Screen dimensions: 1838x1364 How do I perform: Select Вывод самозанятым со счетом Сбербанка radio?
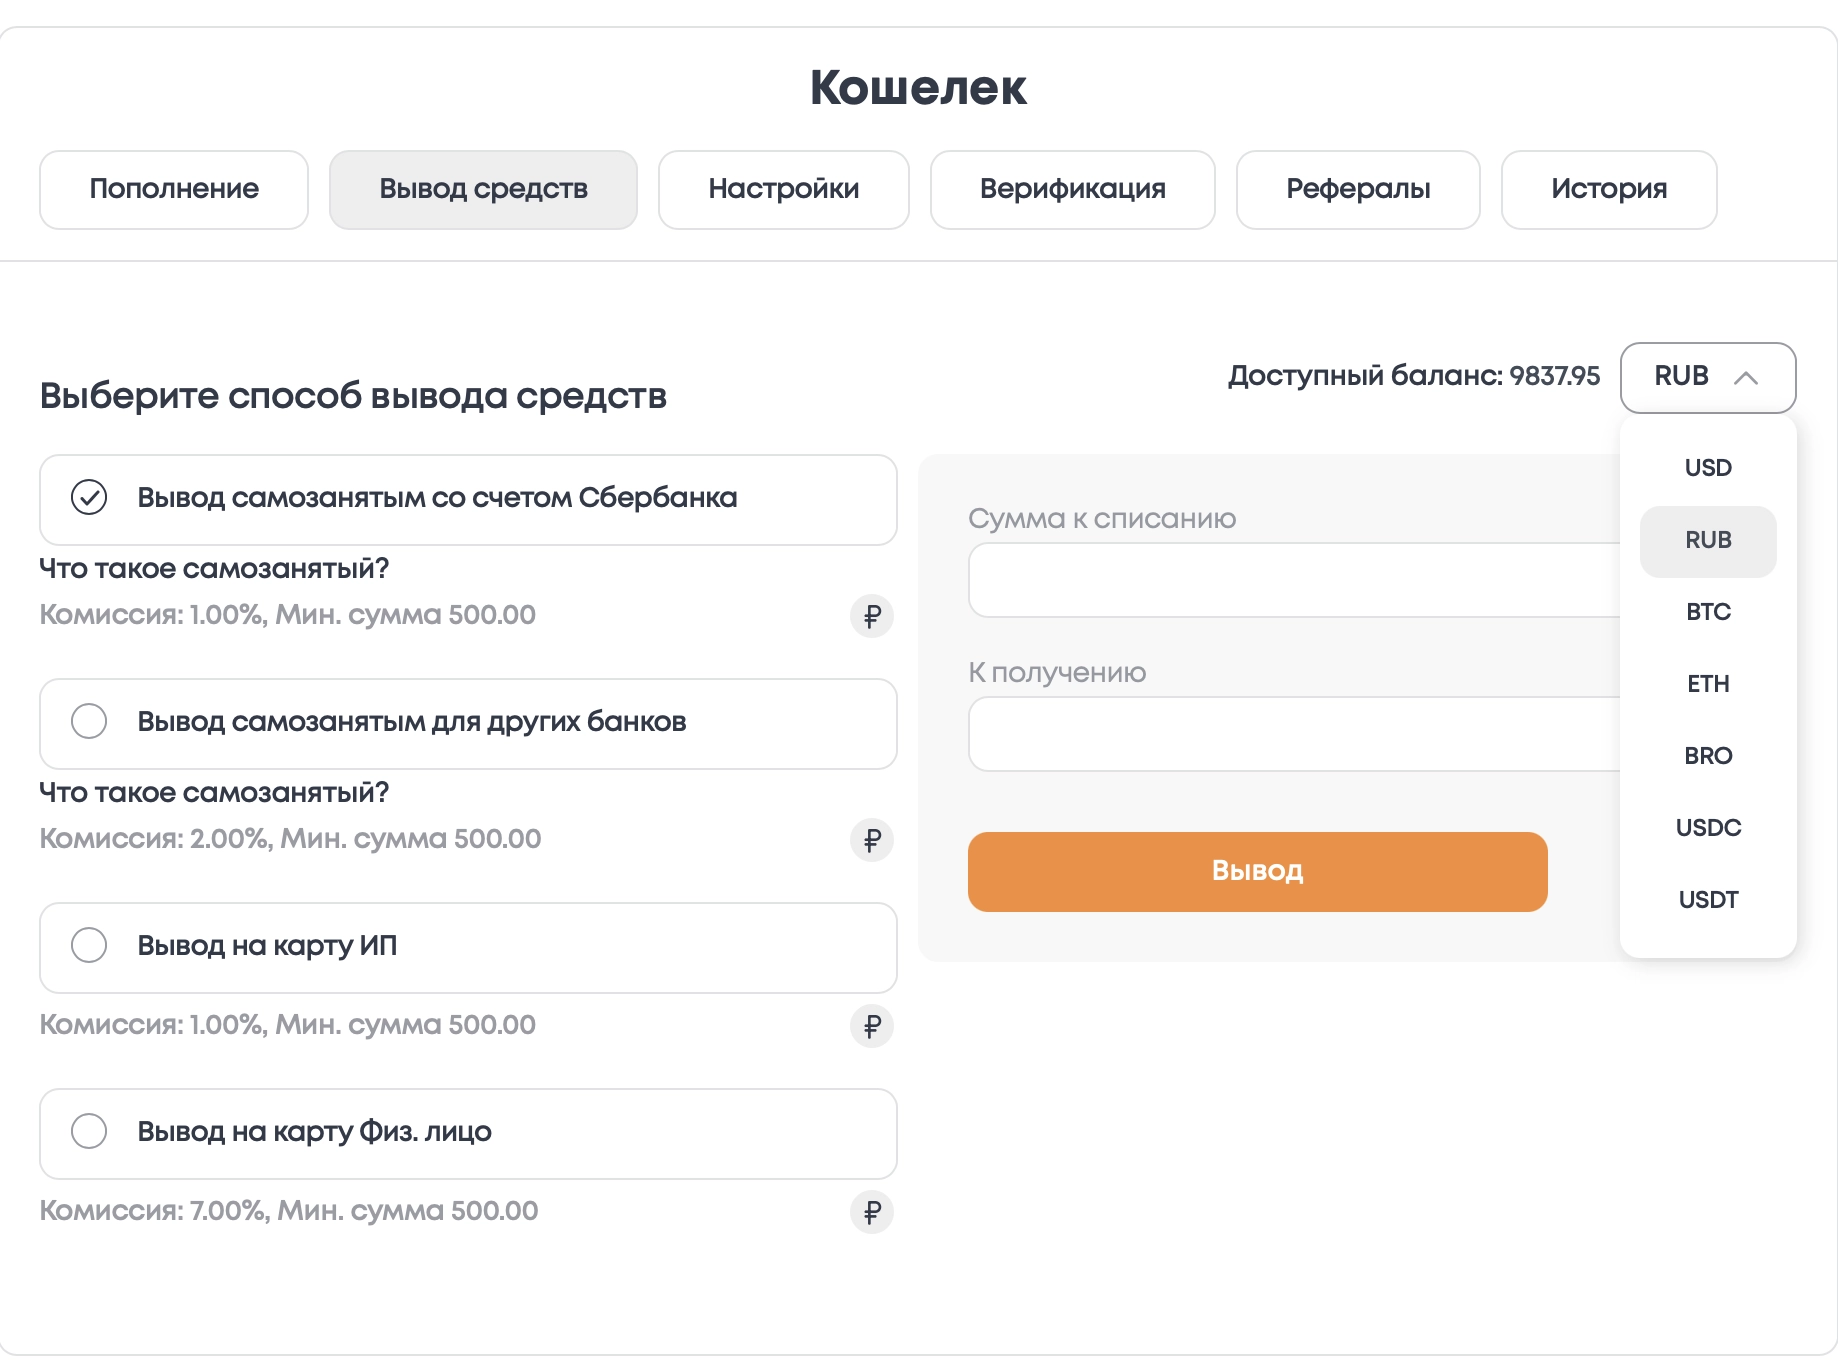click(x=89, y=497)
